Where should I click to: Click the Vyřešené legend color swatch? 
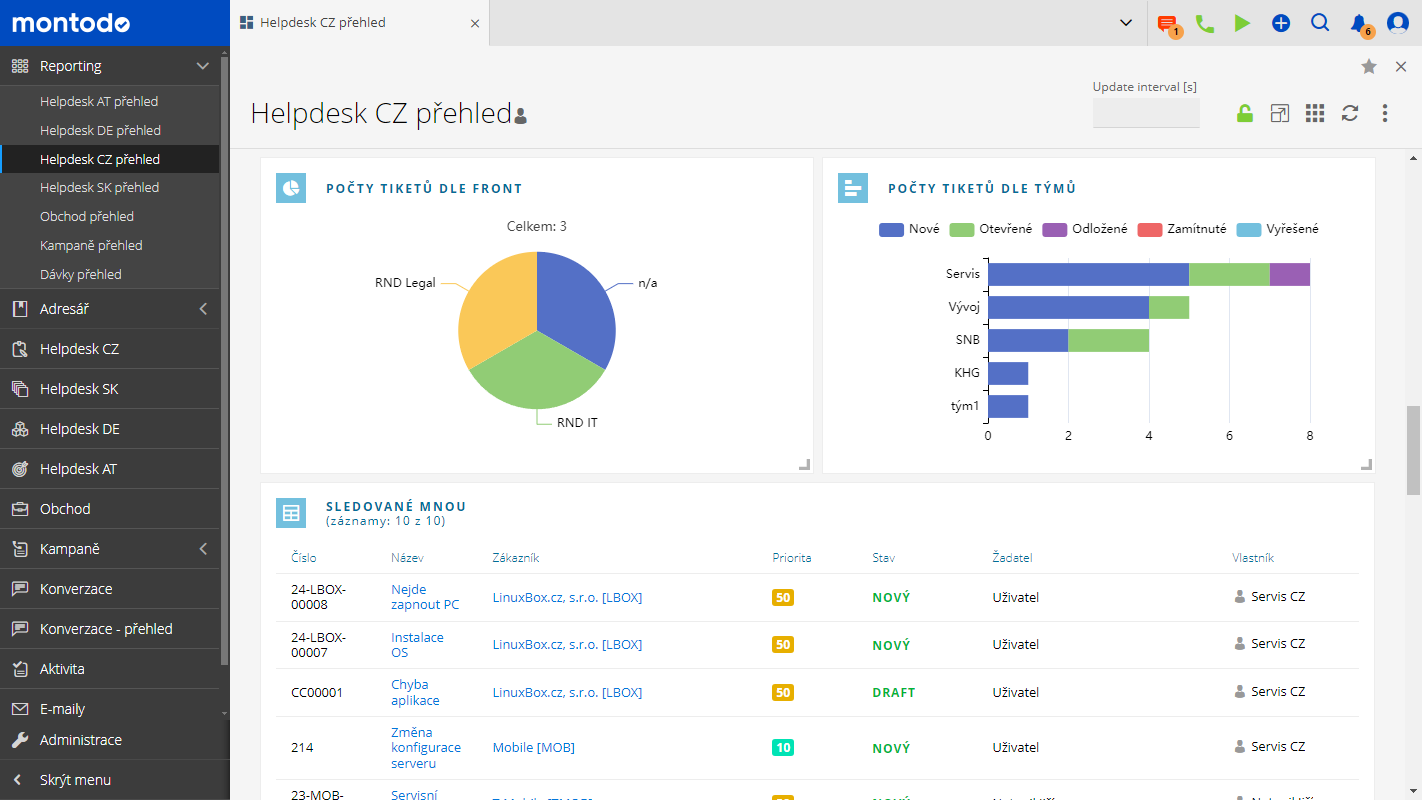(1249, 229)
